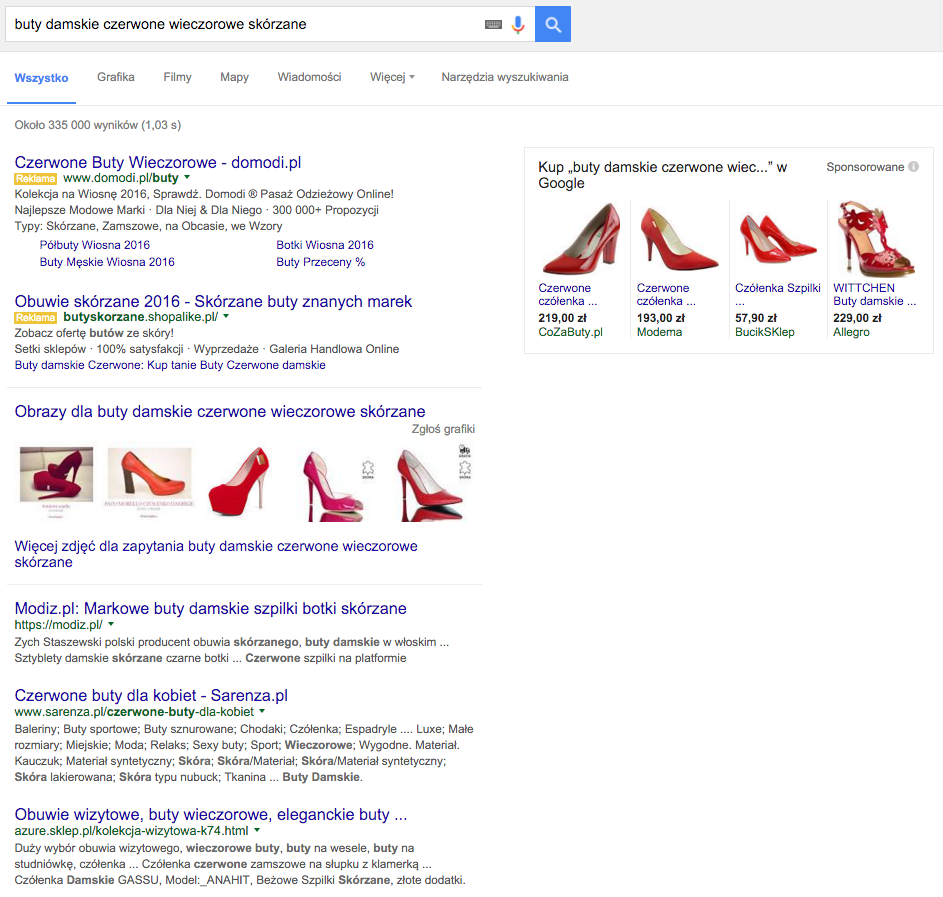The height and width of the screenshot is (897, 943).
Task: Switch to the Mapy tab
Action: [234, 77]
